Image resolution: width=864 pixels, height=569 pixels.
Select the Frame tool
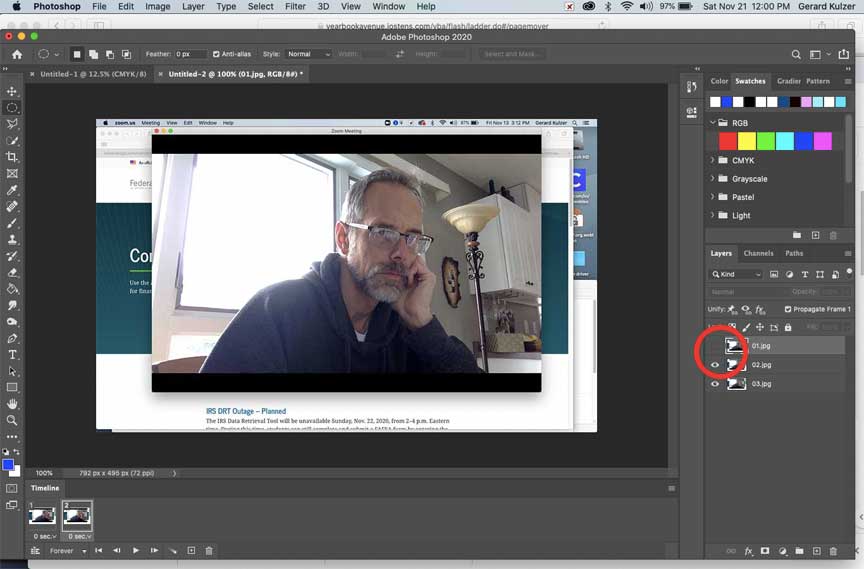pos(12,174)
